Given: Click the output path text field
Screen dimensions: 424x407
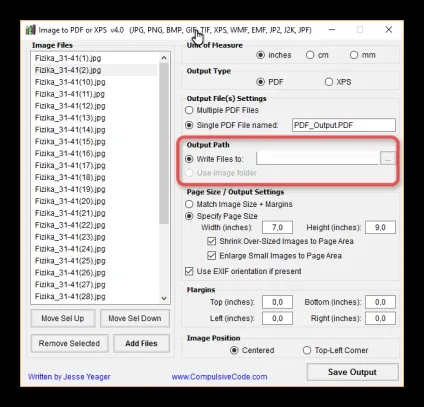Looking at the screenshot, I should [x=318, y=158].
